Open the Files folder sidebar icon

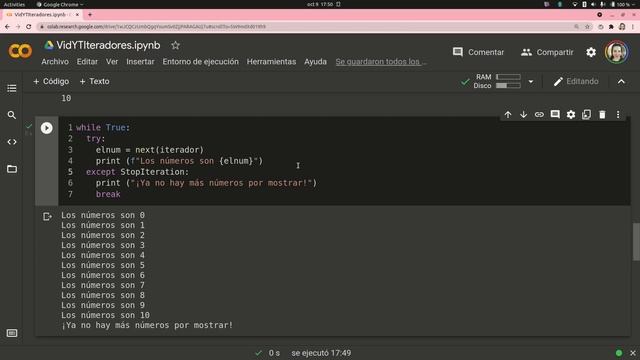12,169
